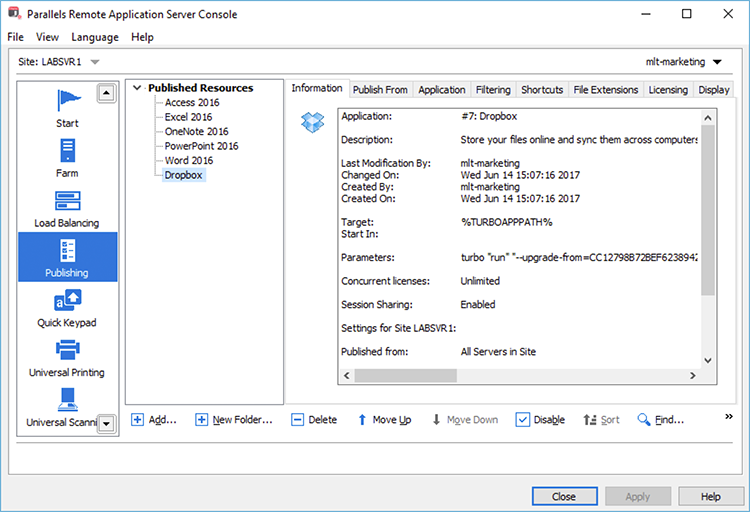Click the Add plus icon

coord(137,420)
